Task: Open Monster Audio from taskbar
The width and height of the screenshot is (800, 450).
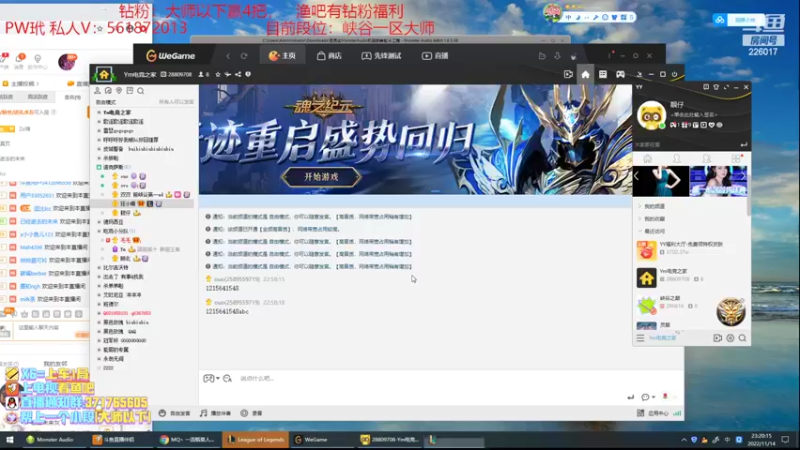Action: tap(50, 439)
